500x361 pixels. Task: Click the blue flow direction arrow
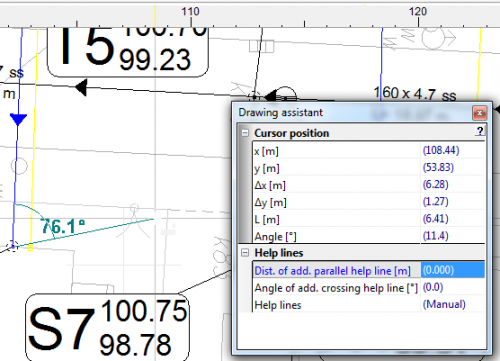coord(18,120)
